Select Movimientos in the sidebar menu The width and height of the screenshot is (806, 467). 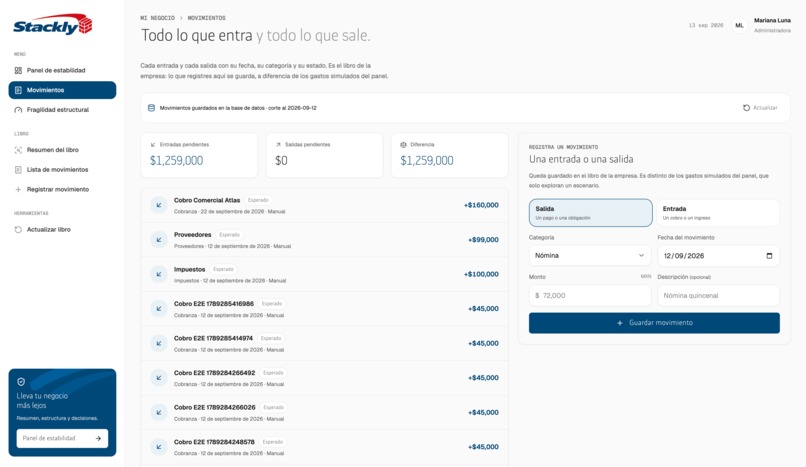[x=62, y=90]
